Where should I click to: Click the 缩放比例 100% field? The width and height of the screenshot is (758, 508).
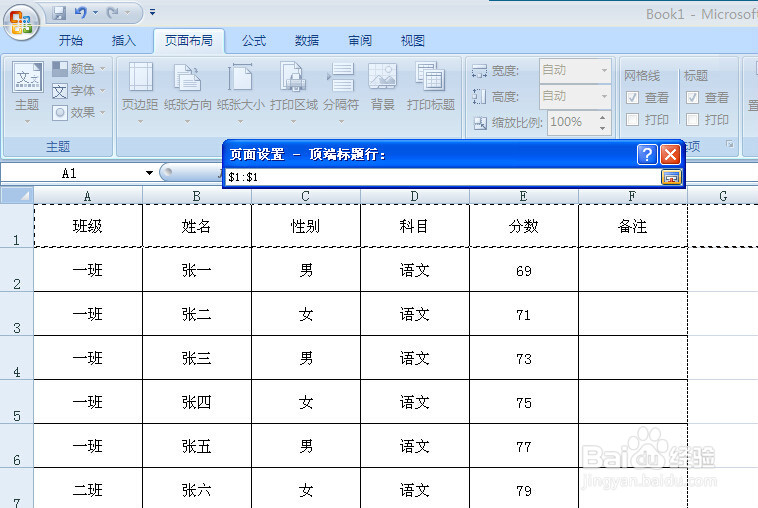571,122
